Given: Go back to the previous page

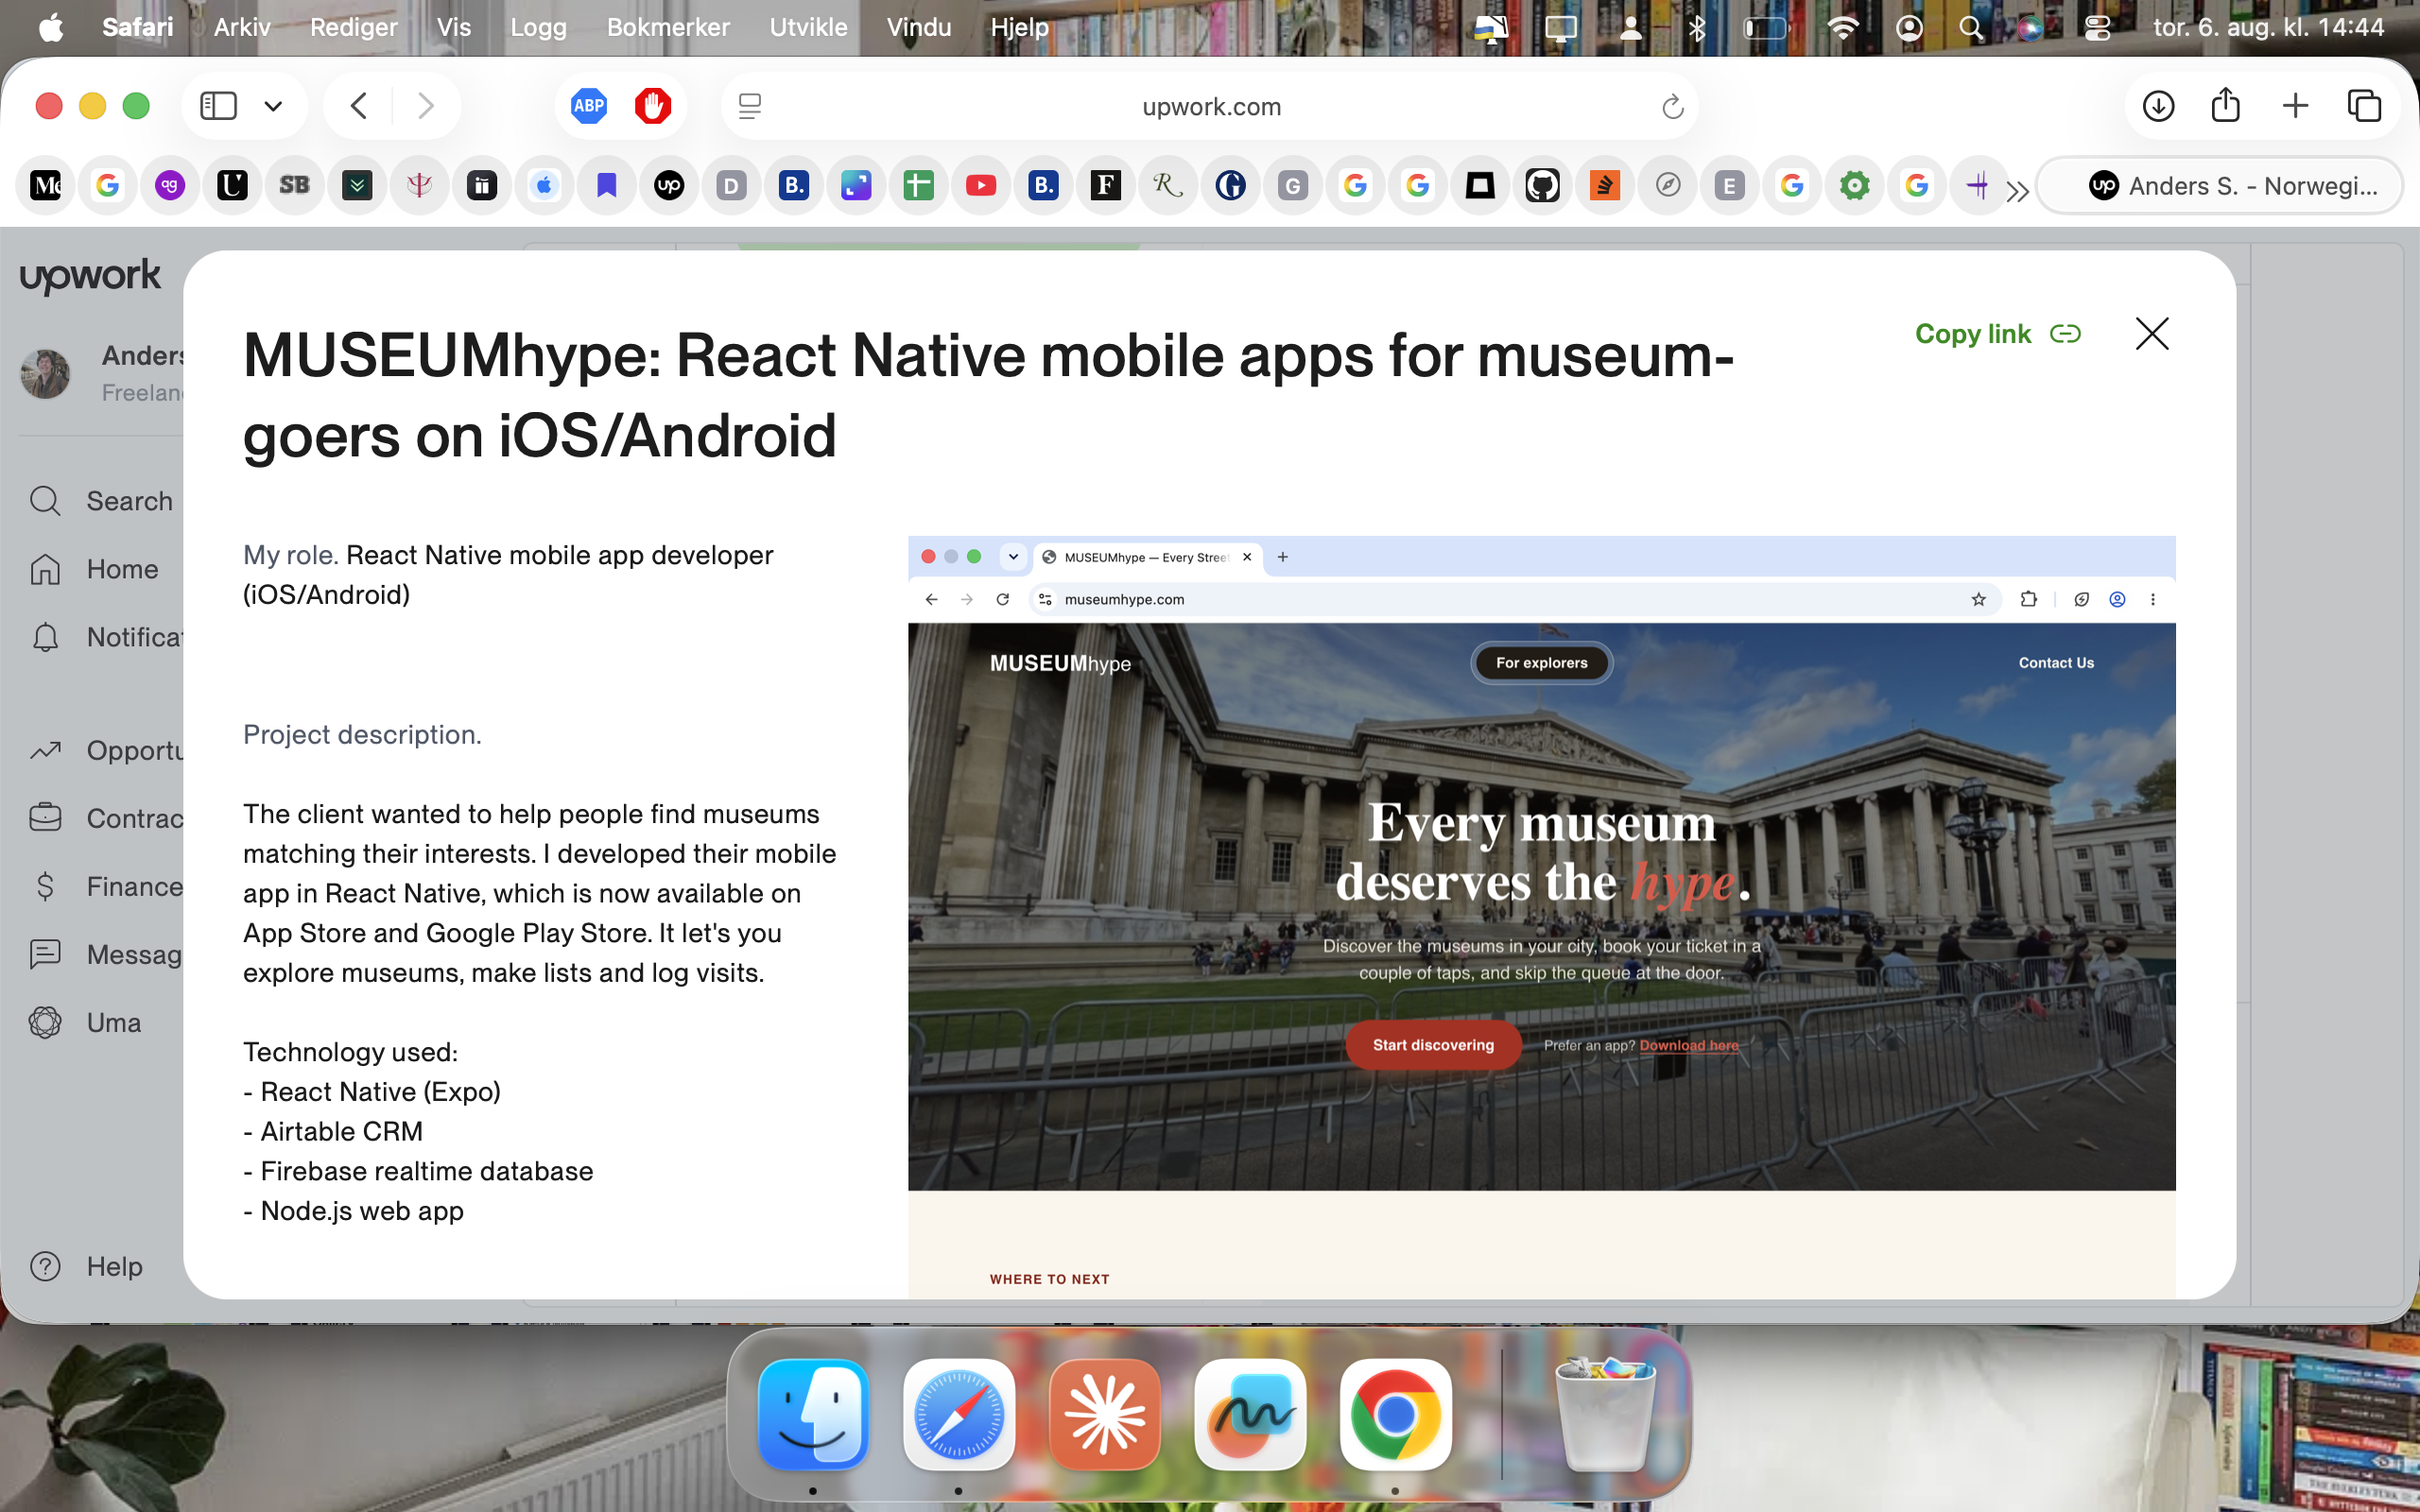Looking at the screenshot, I should (359, 106).
